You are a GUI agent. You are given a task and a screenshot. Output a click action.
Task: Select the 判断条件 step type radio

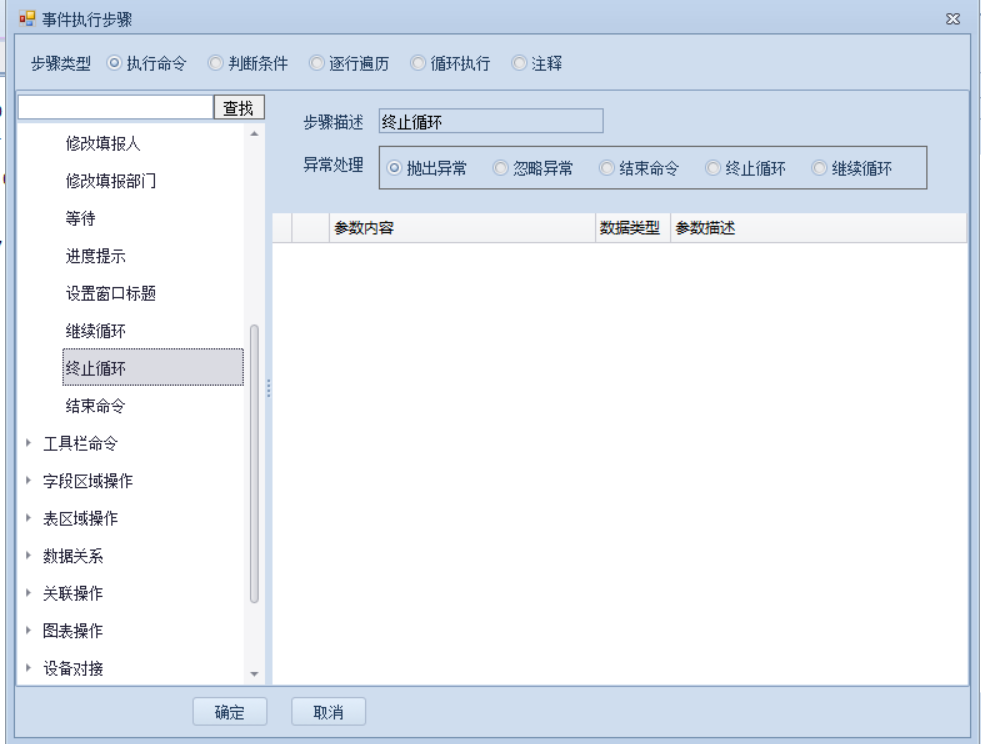pos(215,64)
